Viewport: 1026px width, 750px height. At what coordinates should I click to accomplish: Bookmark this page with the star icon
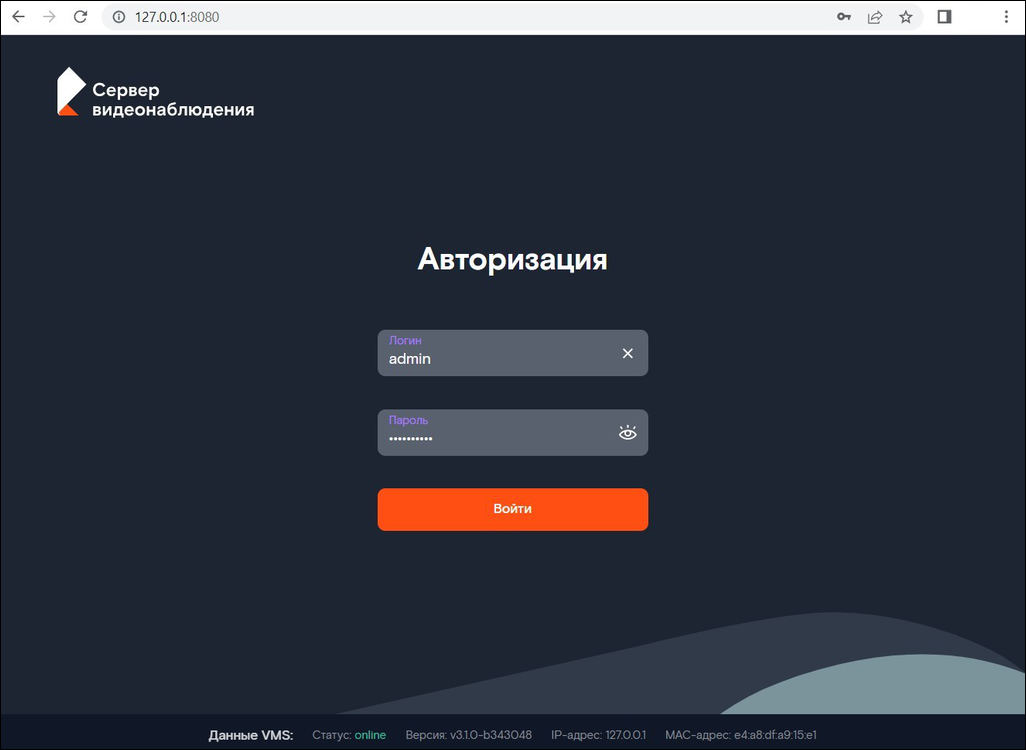coord(906,17)
